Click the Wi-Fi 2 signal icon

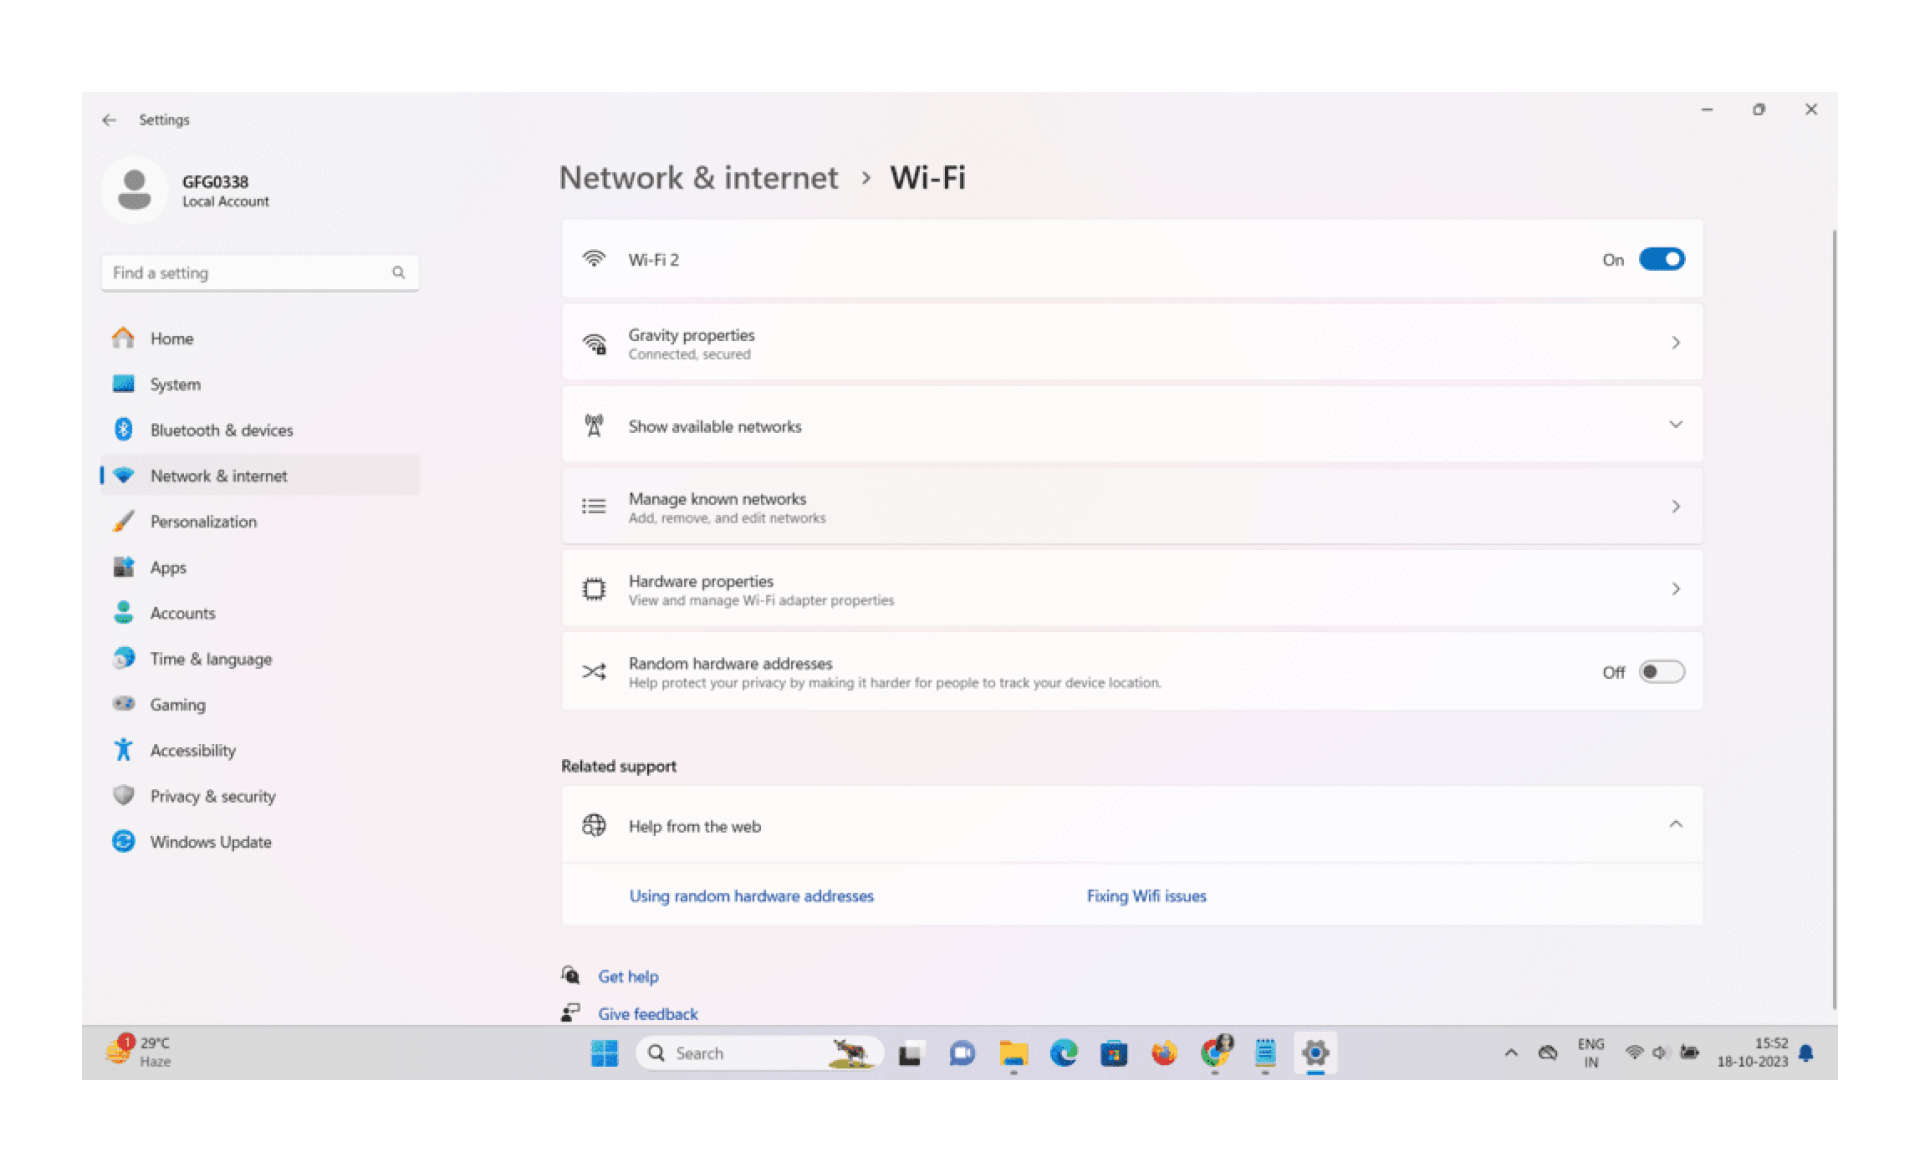[595, 258]
